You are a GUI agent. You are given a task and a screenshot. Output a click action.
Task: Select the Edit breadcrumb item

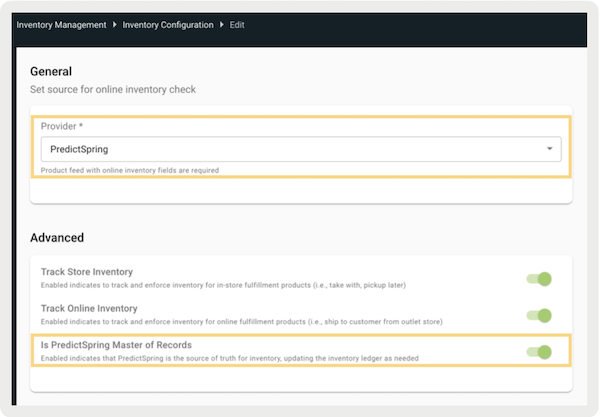click(237, 25)
